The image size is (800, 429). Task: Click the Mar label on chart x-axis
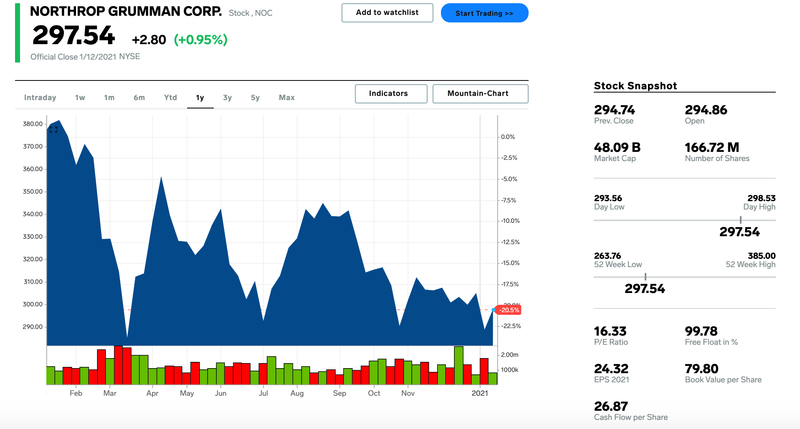tap(110, 393)
